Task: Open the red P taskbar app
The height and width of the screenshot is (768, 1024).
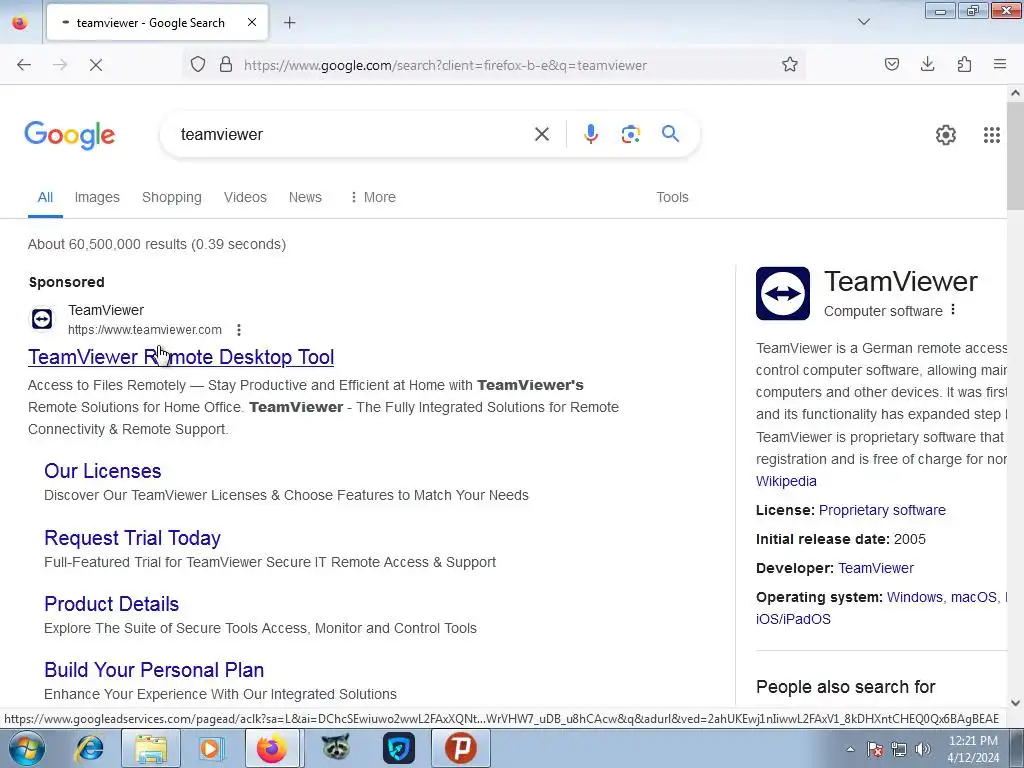Action: [x=460, y=748]
